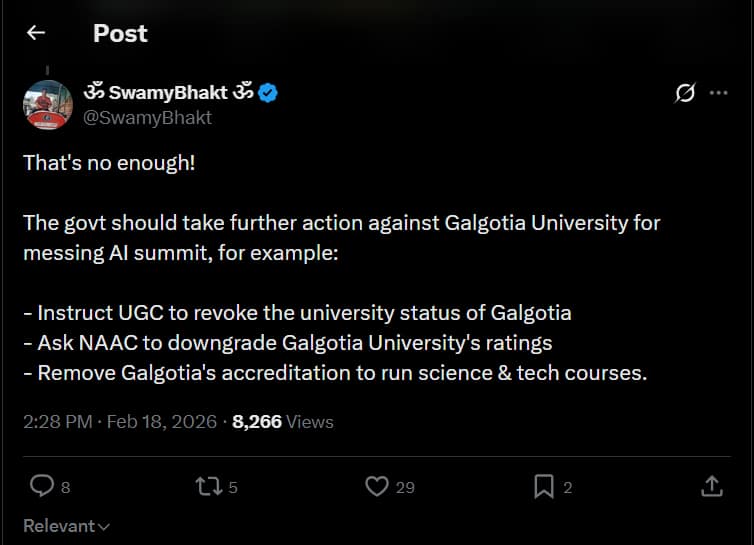Open the three-dot More options menu

pos(718,93)
